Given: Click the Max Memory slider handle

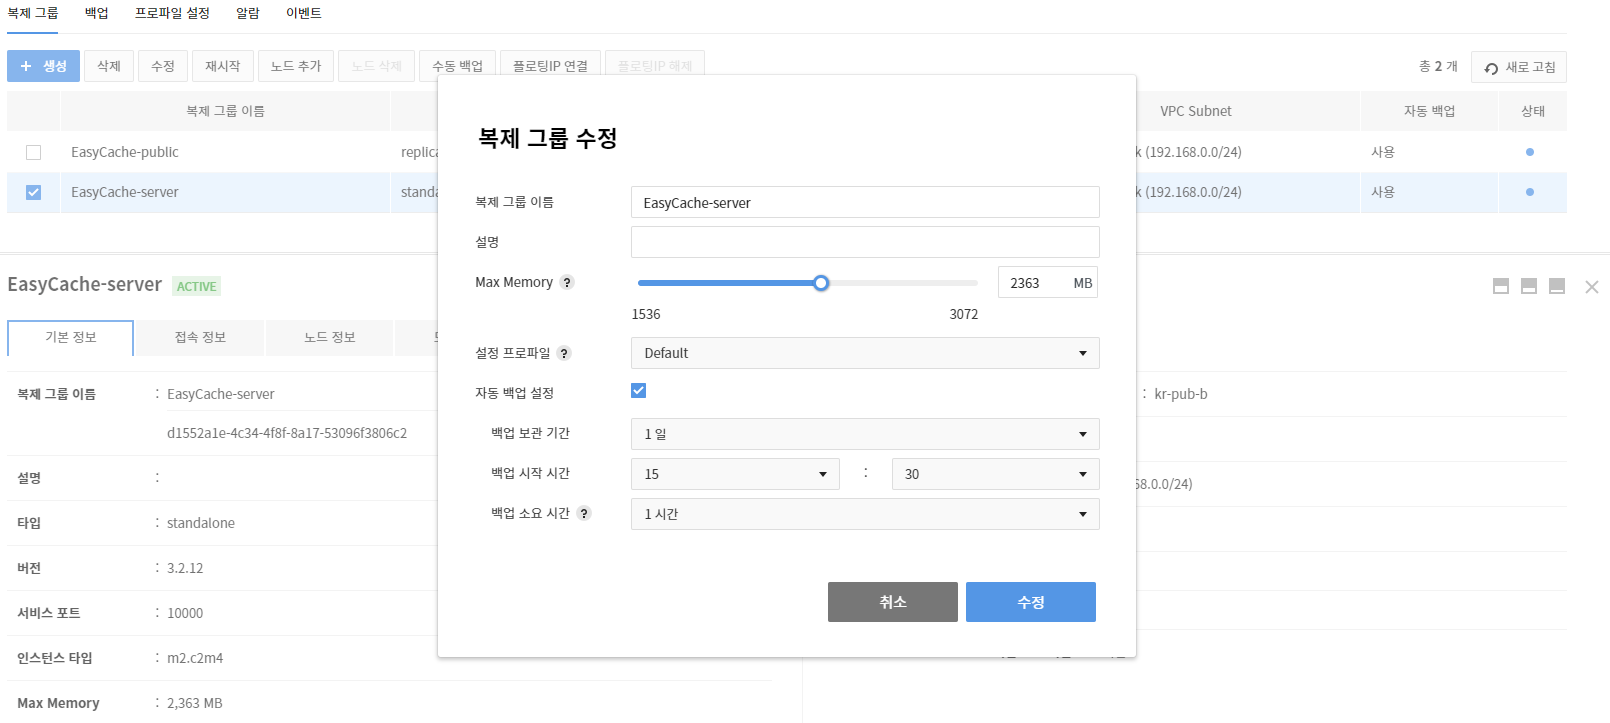Looking at the screenshot, I should point(821,283).
